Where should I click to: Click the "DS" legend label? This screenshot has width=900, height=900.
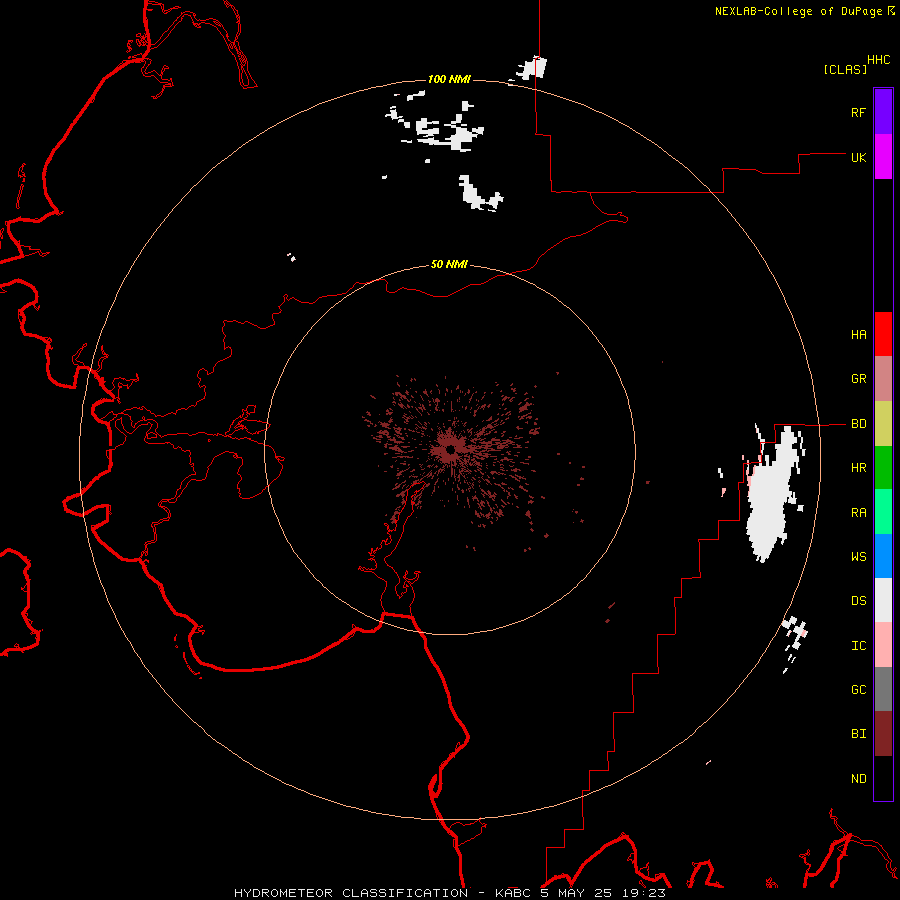click(x=858, y=601)
